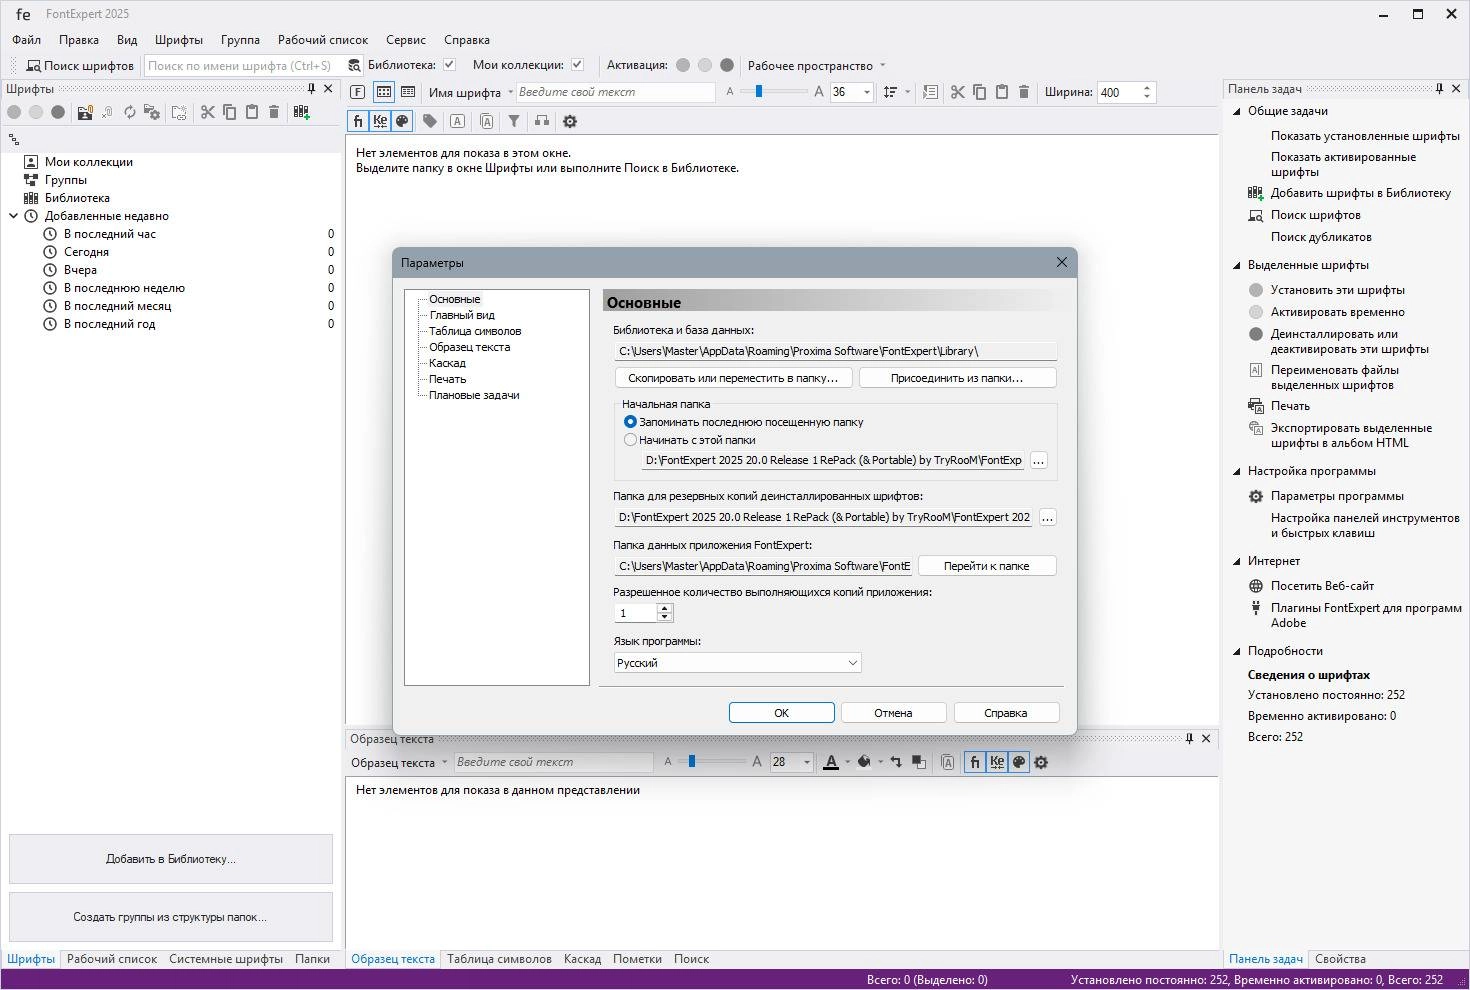Click the refresh icon in the Шрифты panel toolbar
The width and height of the screenshot is (1470, 990).
[129, 112]
